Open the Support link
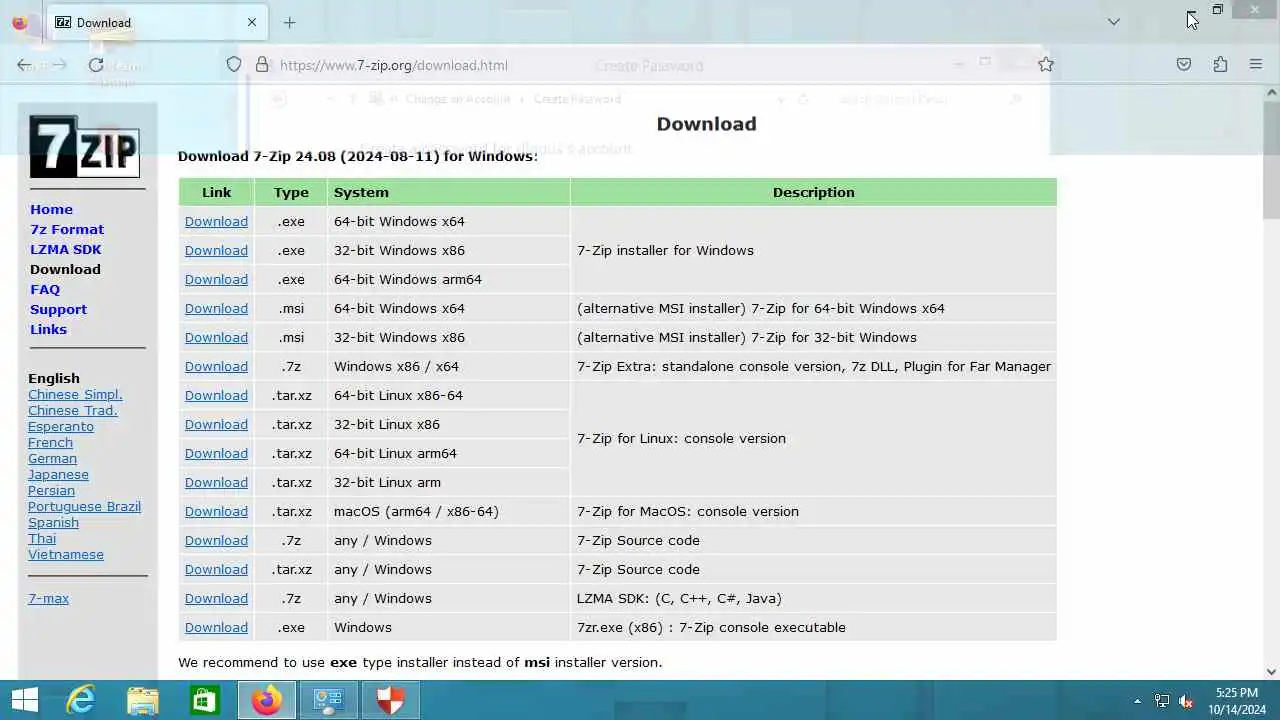The width and height of the screenshot is (1280, 720). tap(58, 309)
